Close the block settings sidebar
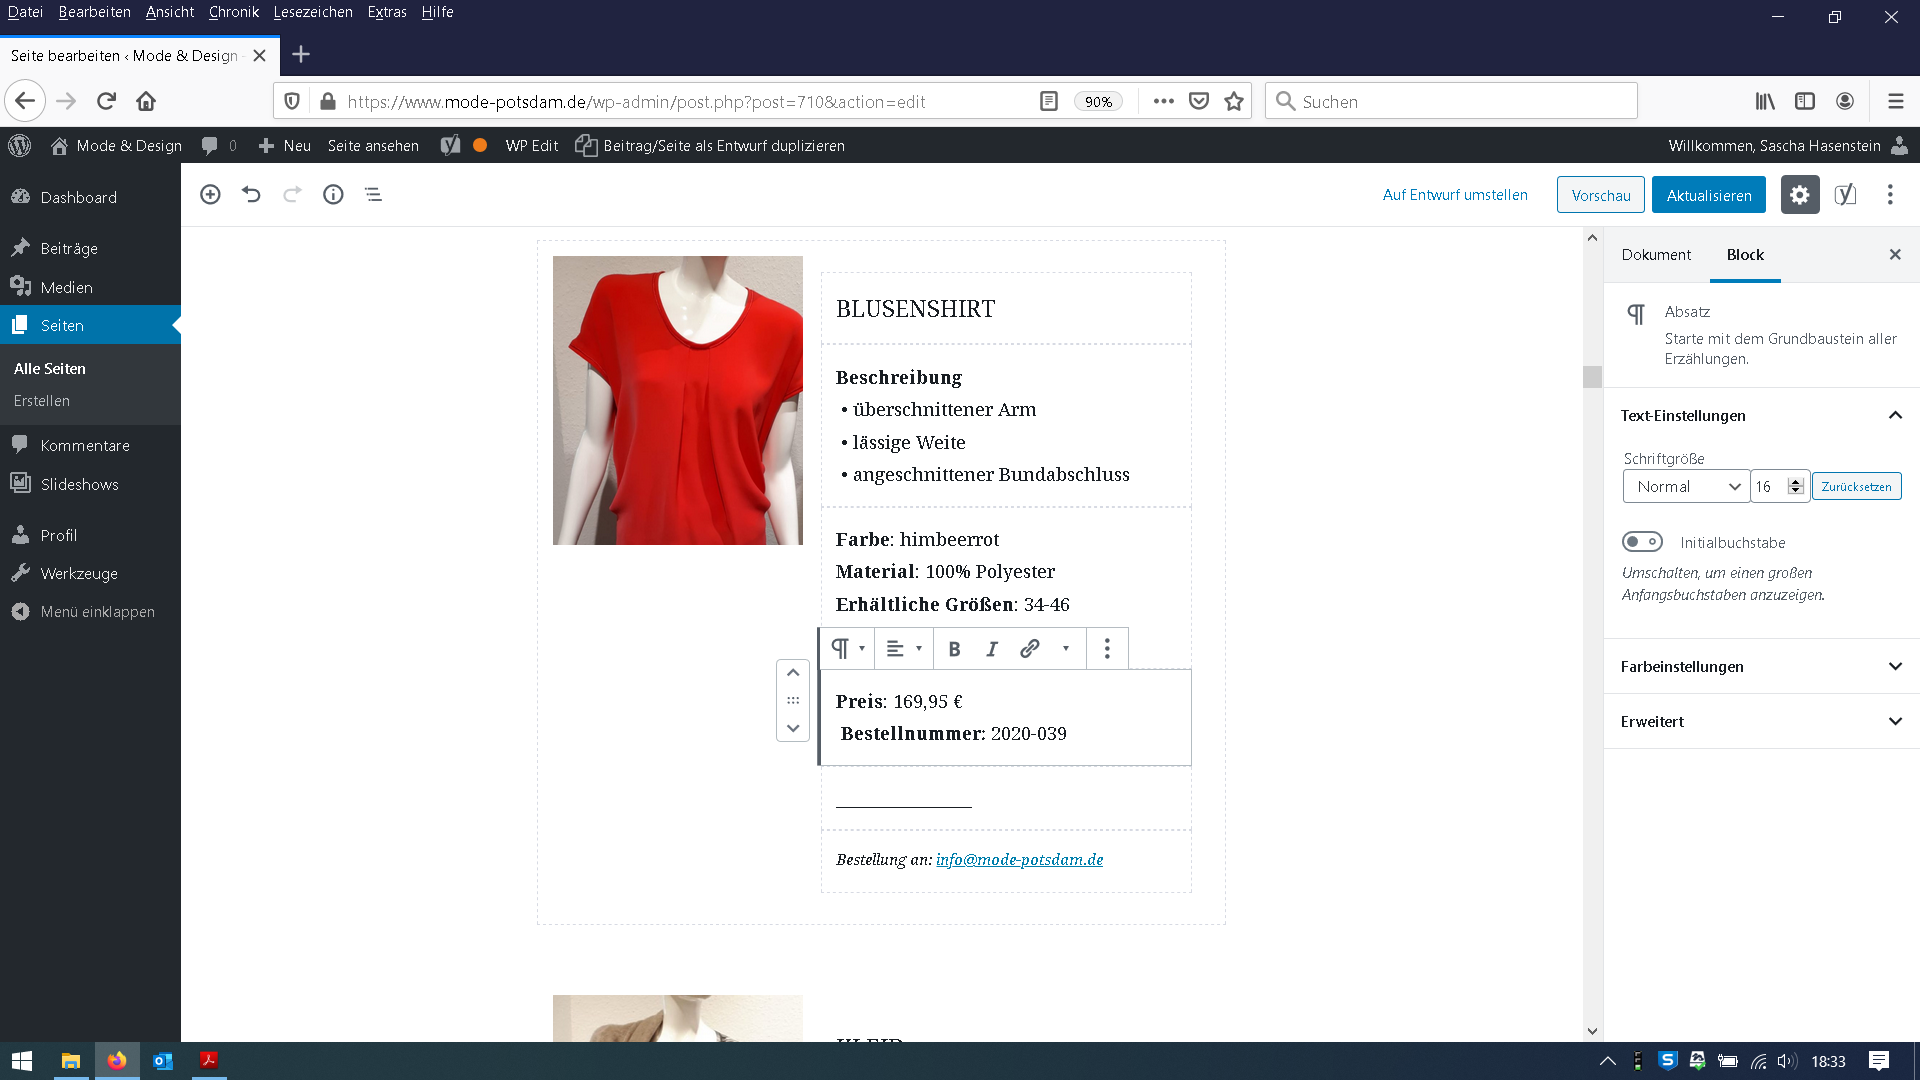Image resolution: width=1920 pixels, height=1080 pixels. coord(1895,255)
